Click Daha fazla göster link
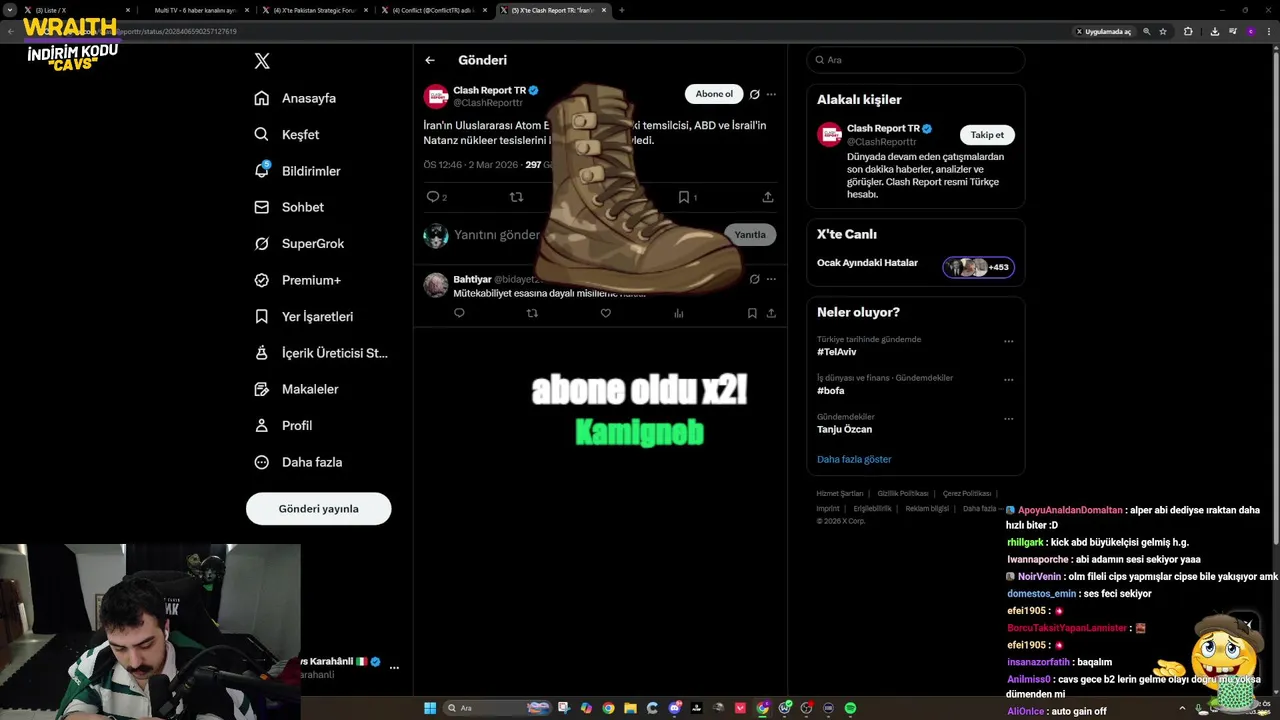Viewport: 1280px width, 720px height. 854,459
